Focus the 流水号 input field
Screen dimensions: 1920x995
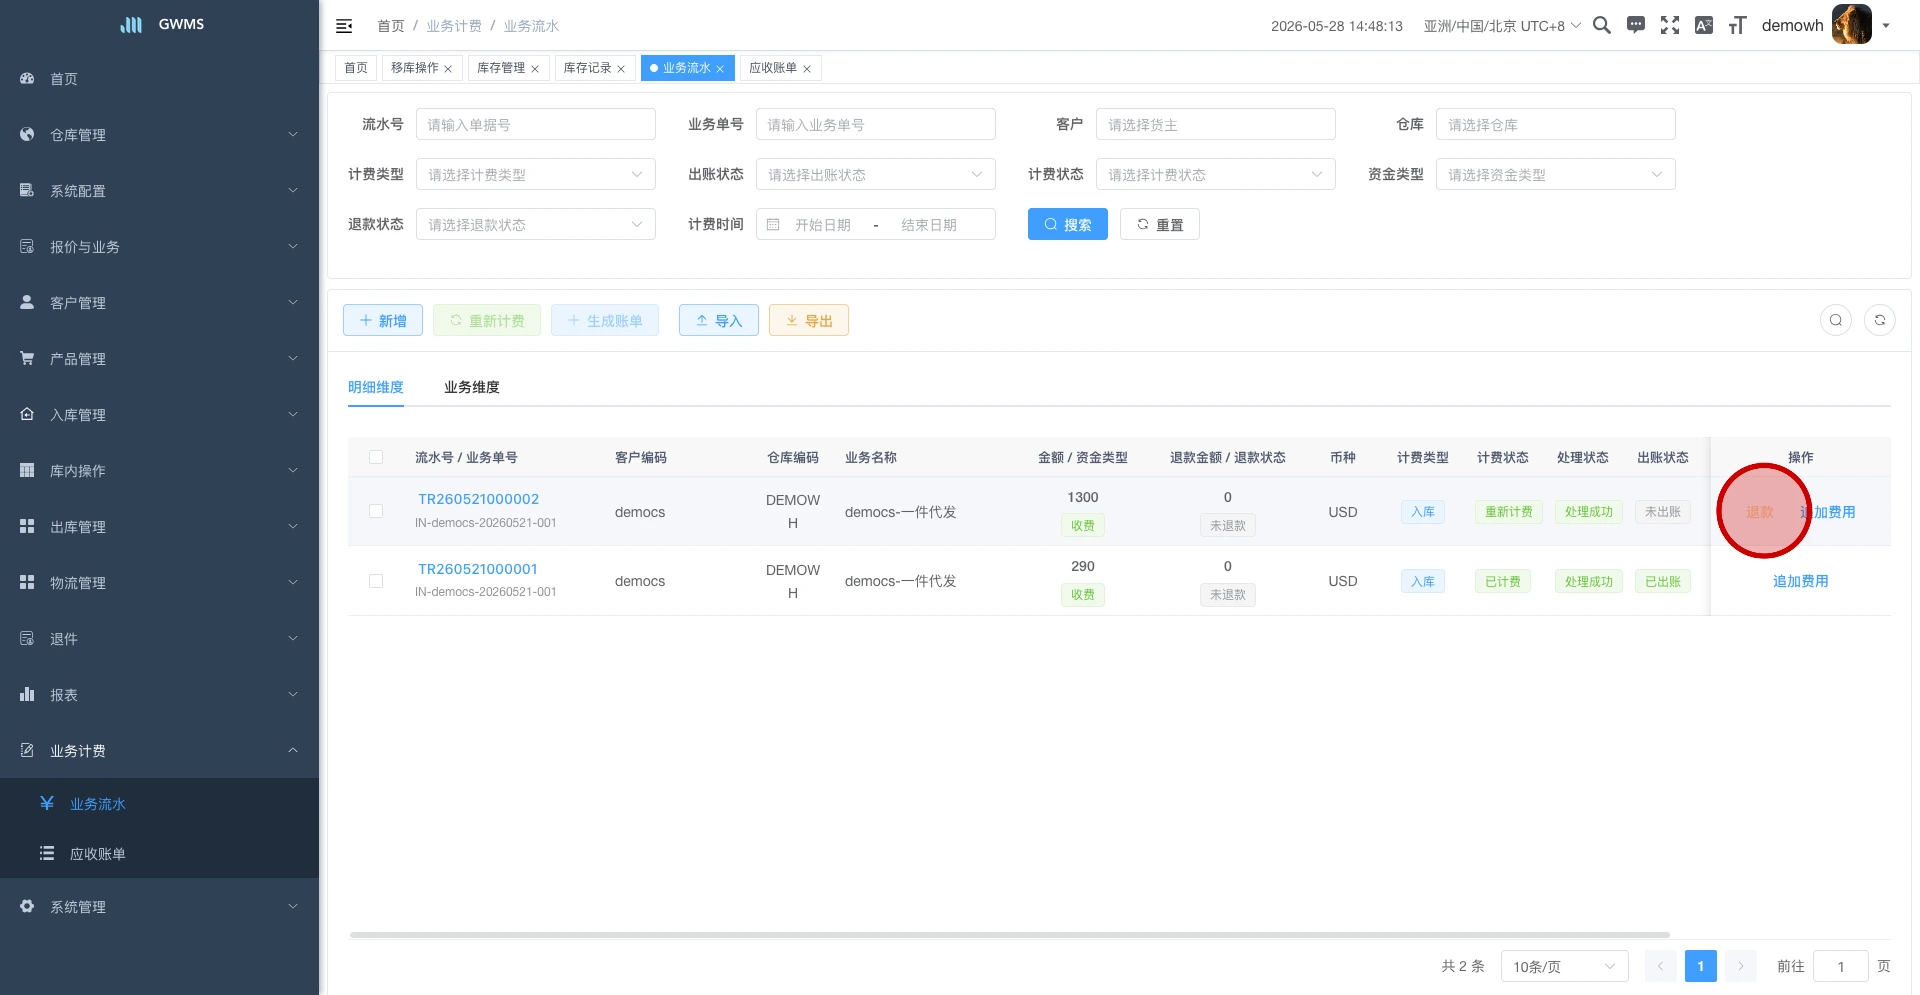tap(536, 124)
